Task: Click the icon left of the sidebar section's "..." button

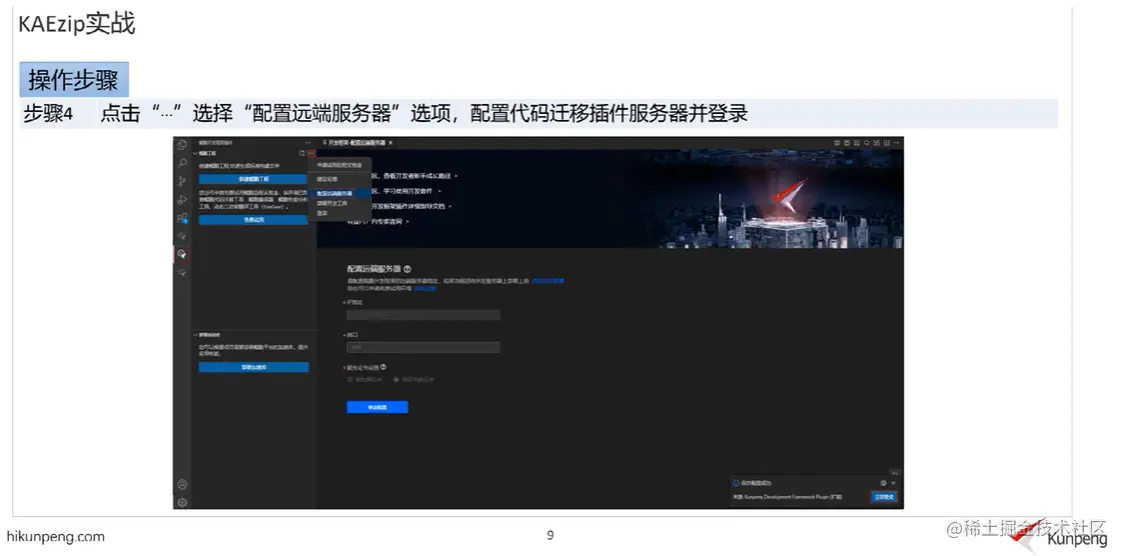Action: click(x=303, y=153)
